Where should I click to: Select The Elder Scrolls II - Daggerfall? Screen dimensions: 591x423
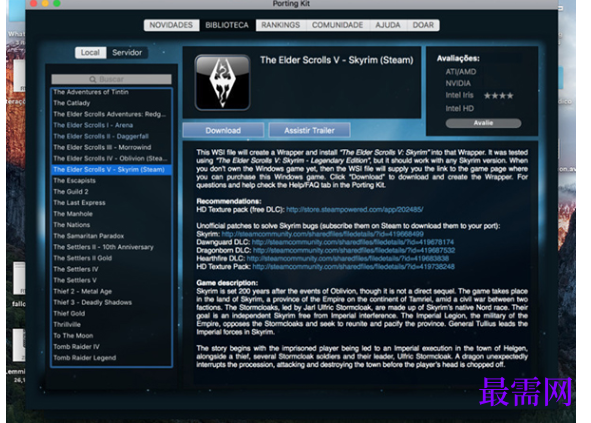[x=112, y=136]
